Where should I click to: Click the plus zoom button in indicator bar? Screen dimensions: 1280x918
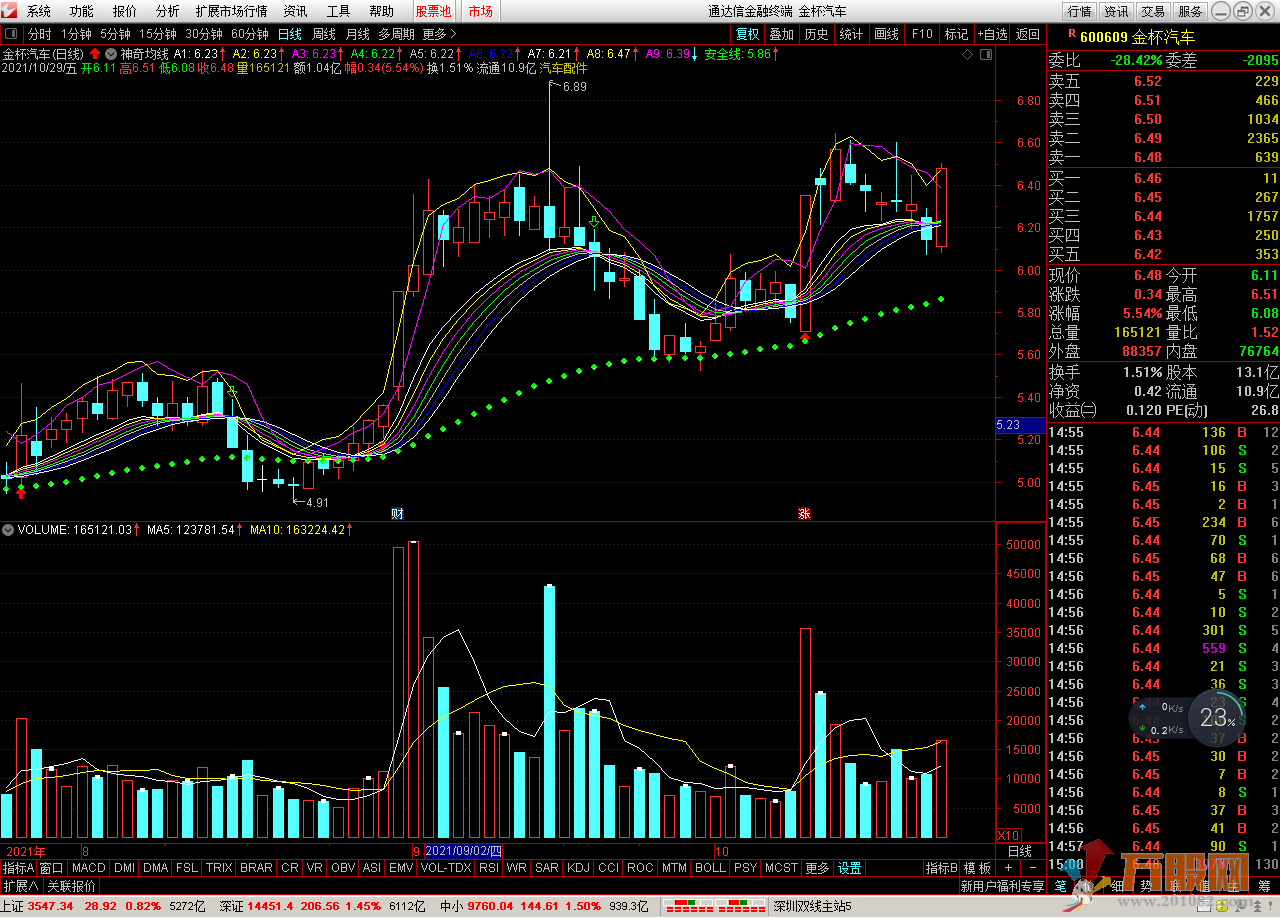(1008, 868)
